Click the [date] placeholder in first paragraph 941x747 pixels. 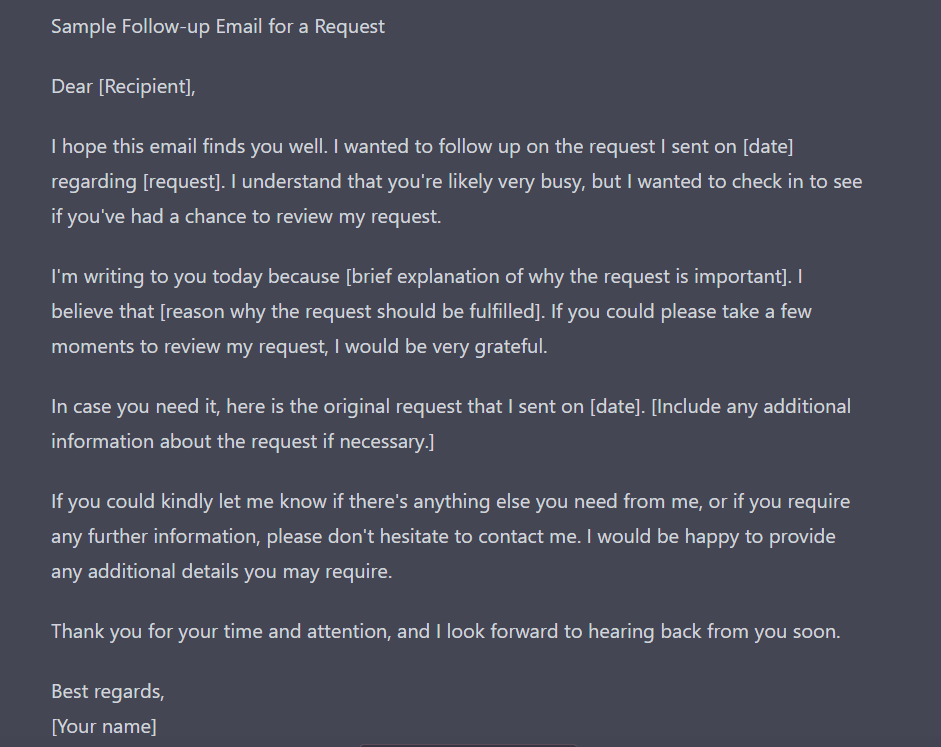pyautogui.click(x=768, y=146)
